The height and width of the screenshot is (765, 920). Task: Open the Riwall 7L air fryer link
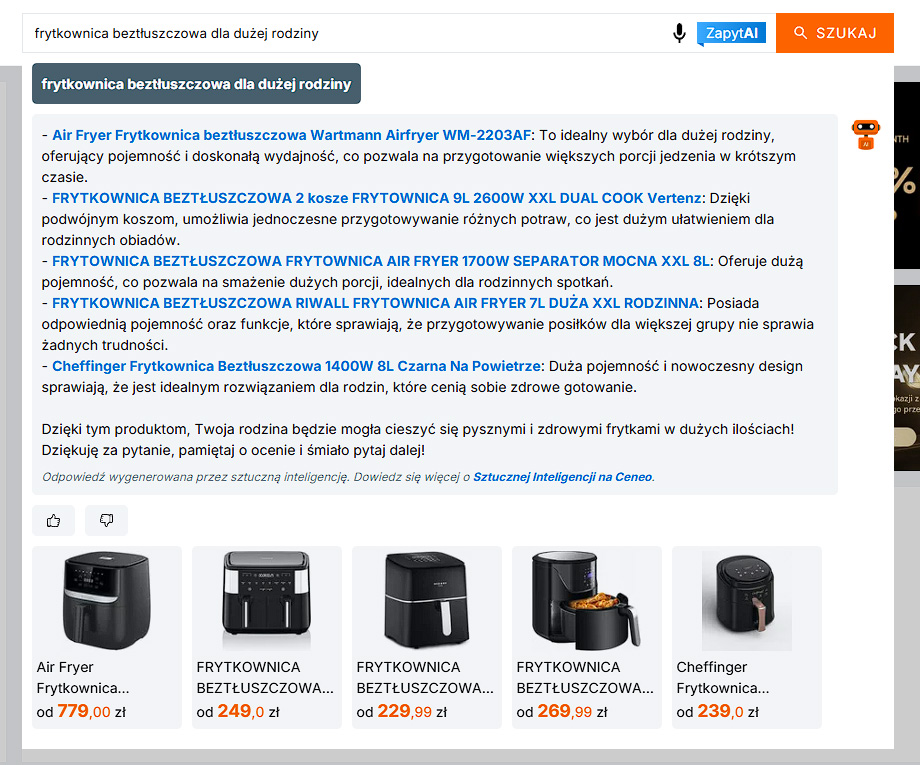tap(376, 303)
